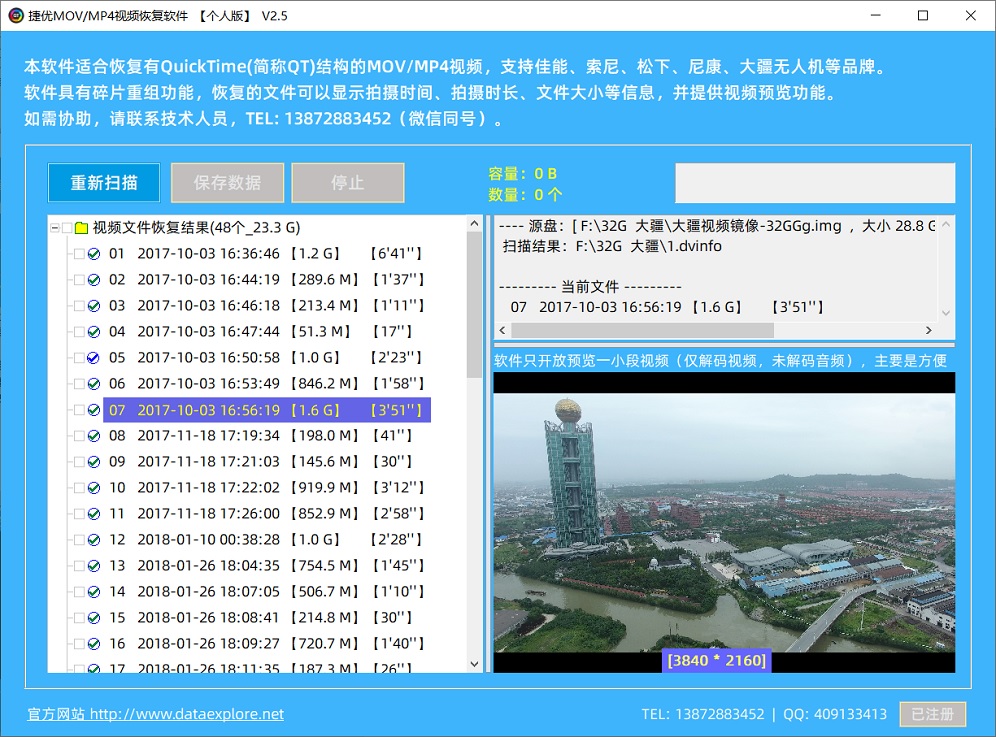Click the status check icon of file 06
The image size is (996, 737).
pos(94,384)
